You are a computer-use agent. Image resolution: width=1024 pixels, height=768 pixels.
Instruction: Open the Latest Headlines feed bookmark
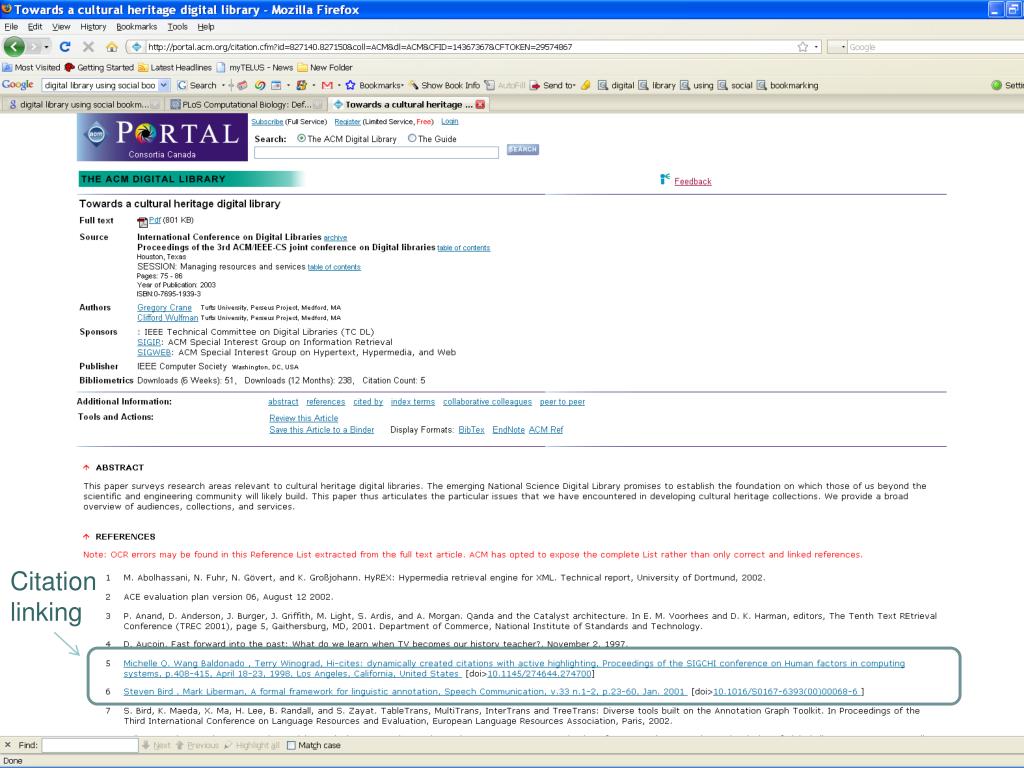point(174,67)
